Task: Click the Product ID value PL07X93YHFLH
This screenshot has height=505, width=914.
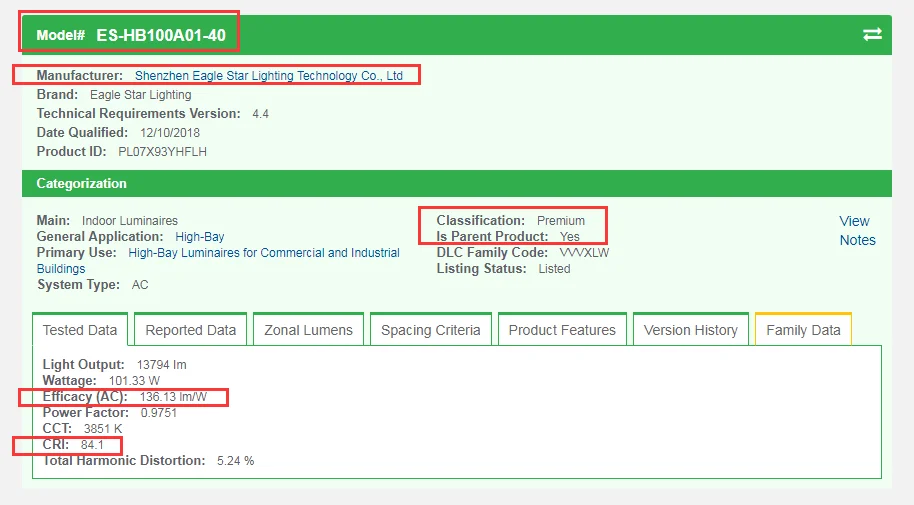Action: [x=163, y=152]
